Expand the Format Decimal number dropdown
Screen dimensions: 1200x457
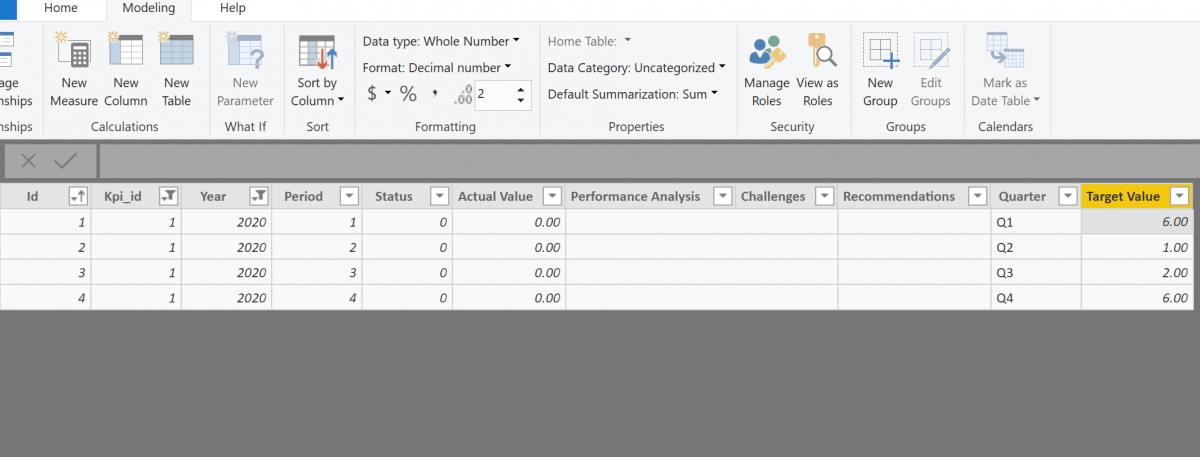tap(437, 68)
